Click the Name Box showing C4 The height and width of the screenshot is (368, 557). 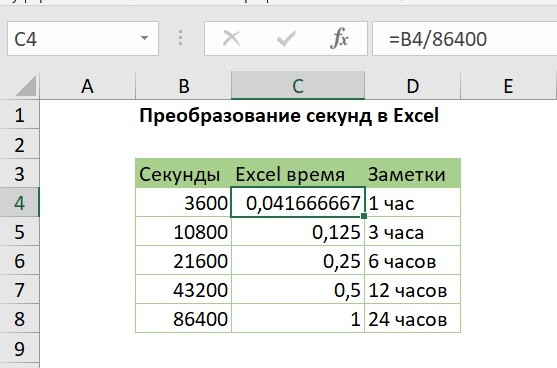83,38
